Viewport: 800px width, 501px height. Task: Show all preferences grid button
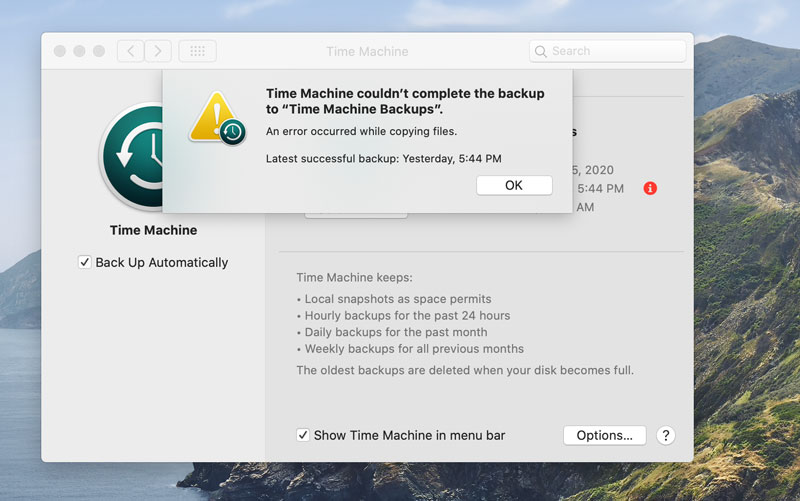point(197,51)
